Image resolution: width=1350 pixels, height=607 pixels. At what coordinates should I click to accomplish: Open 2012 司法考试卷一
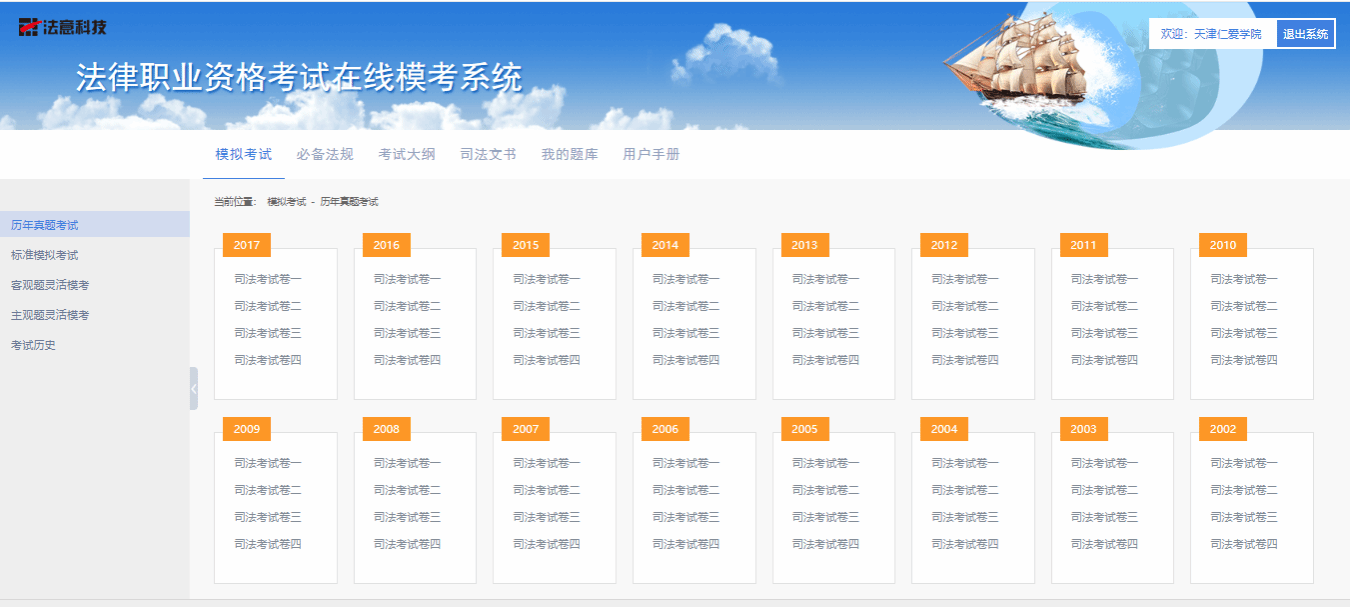pos(965,279)
